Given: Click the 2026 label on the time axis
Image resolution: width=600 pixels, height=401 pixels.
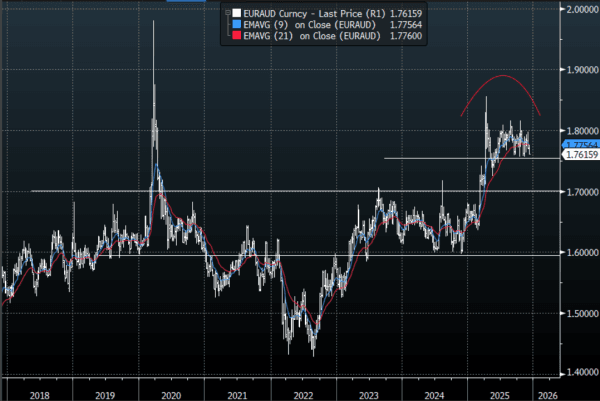Looking at the screenshot, I should (548, 396).
